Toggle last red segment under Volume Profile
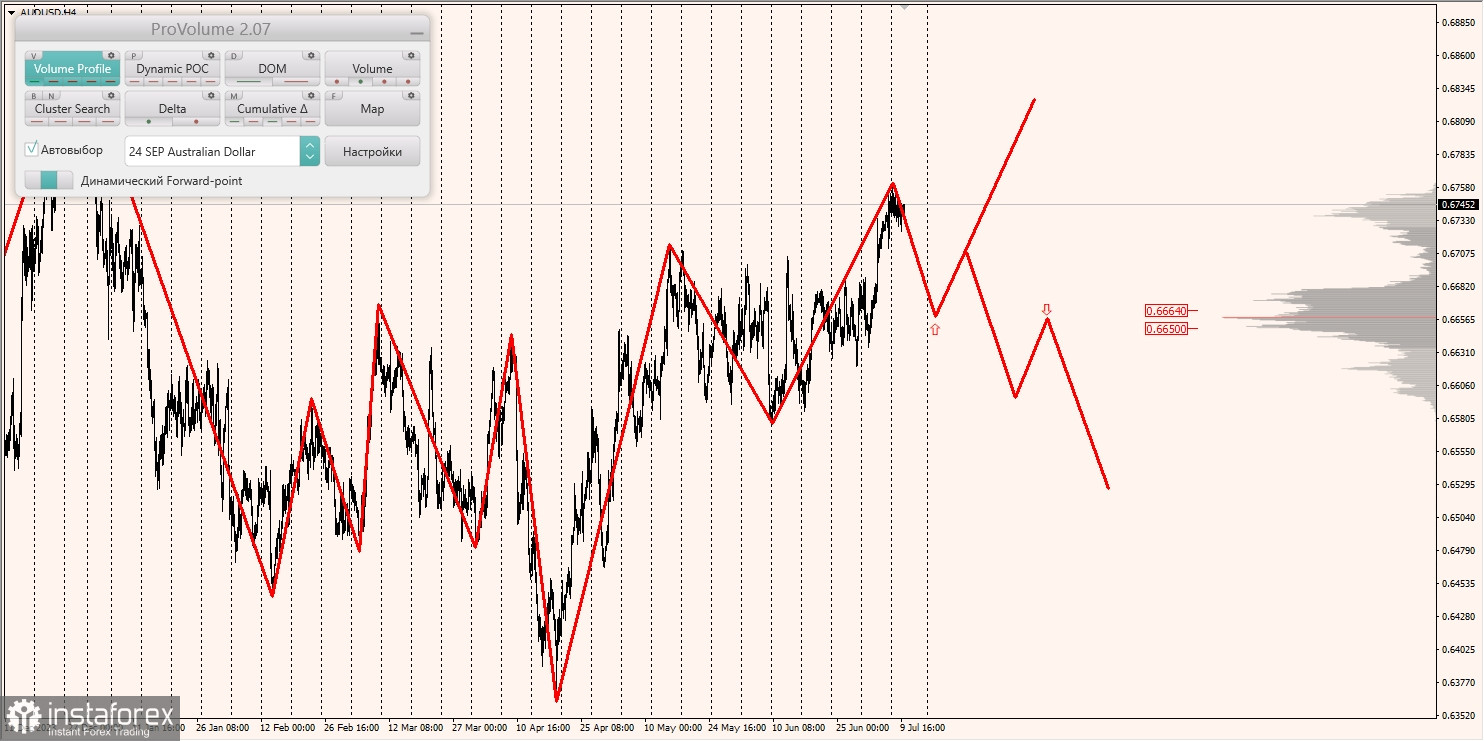 [110, 82]
